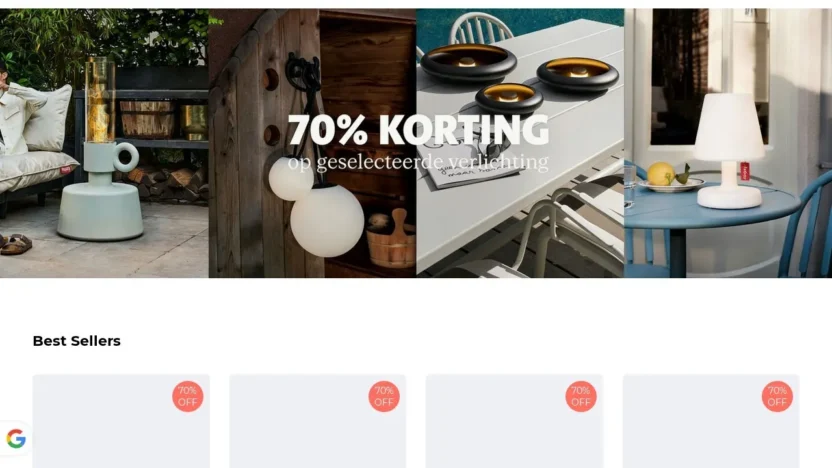Image resolution: width=832 pixels, height=468 pixels.
Task: Click the 70% OFF badge on second product
Action: (x=384, y=396)
